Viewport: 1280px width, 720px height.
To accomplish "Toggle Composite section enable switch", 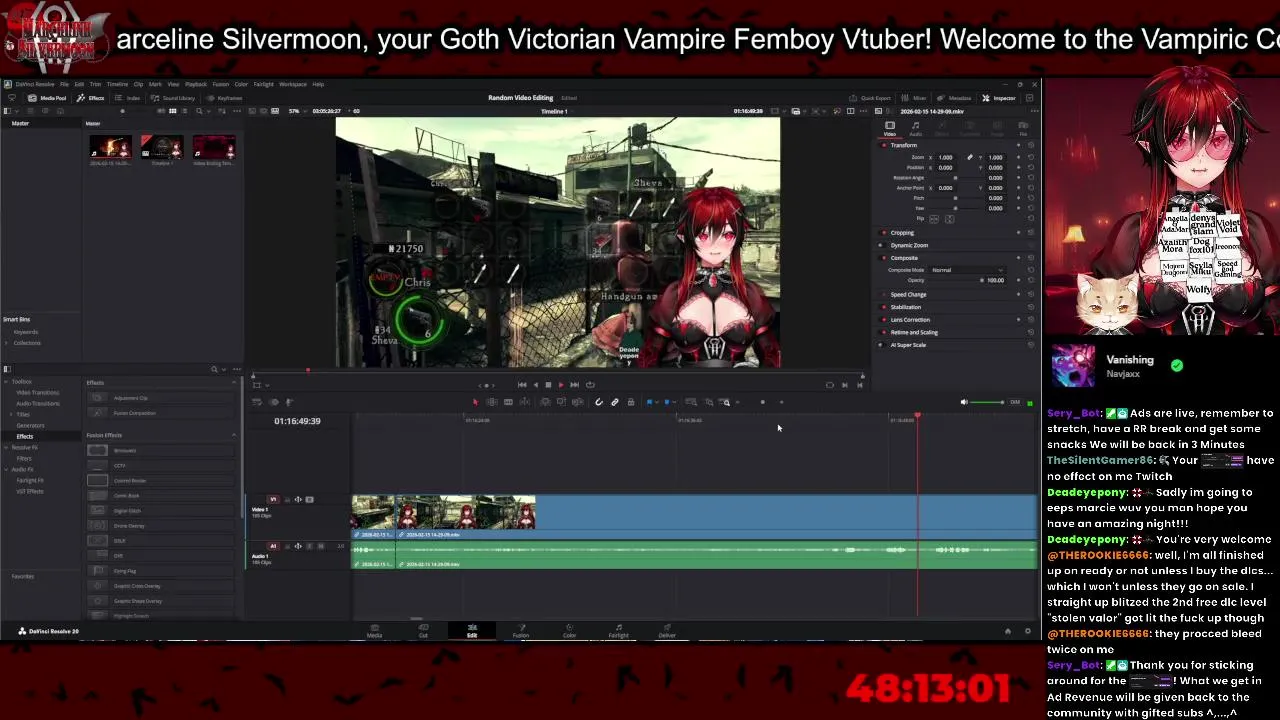I will [x=884, y=258].
